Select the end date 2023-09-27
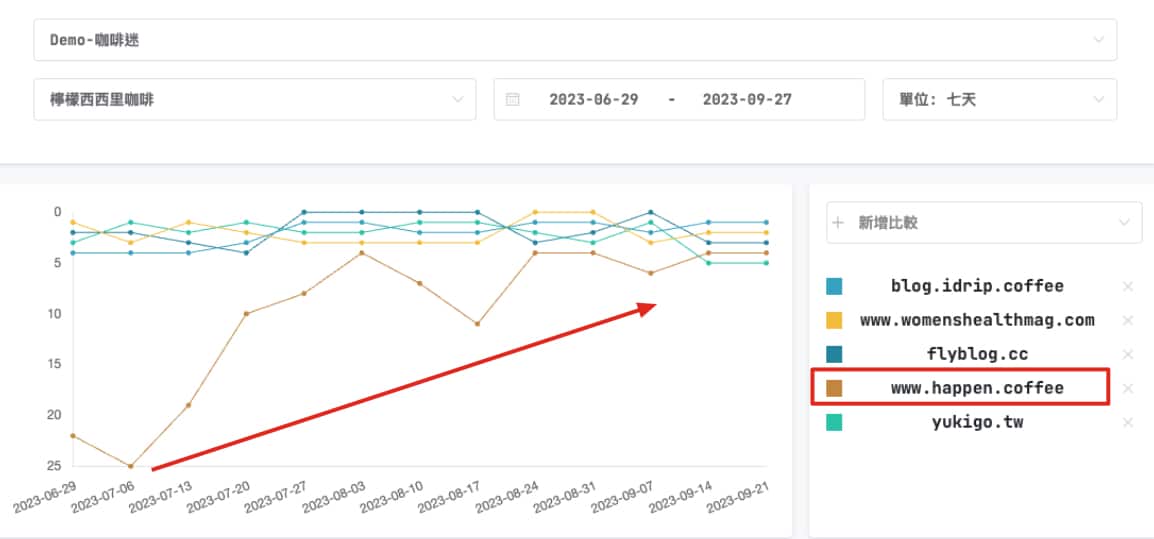1154x539 pixels. point(747,100)
